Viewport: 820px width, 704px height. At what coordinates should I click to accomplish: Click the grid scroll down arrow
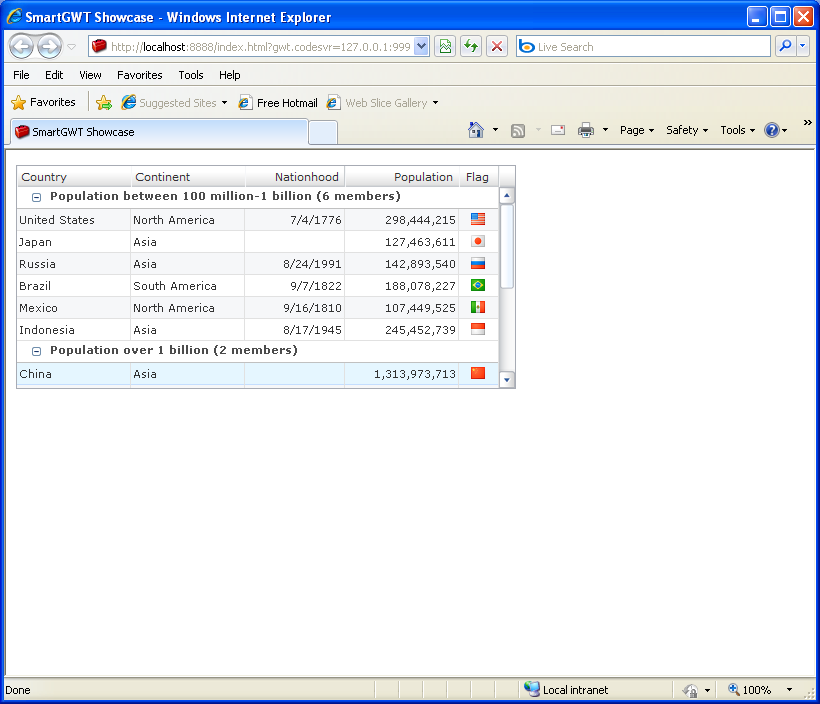pos(507,380)
